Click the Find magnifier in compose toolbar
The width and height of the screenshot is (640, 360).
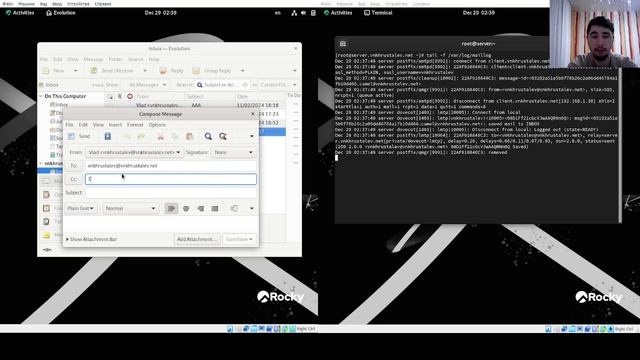208,136
